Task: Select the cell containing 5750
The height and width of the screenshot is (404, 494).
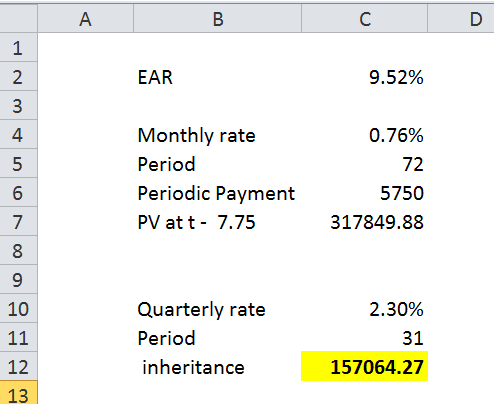Action: point(365,193)
